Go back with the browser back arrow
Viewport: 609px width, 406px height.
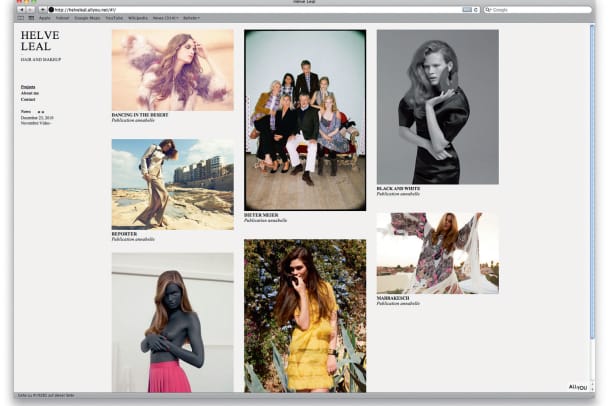coord(22,10)
